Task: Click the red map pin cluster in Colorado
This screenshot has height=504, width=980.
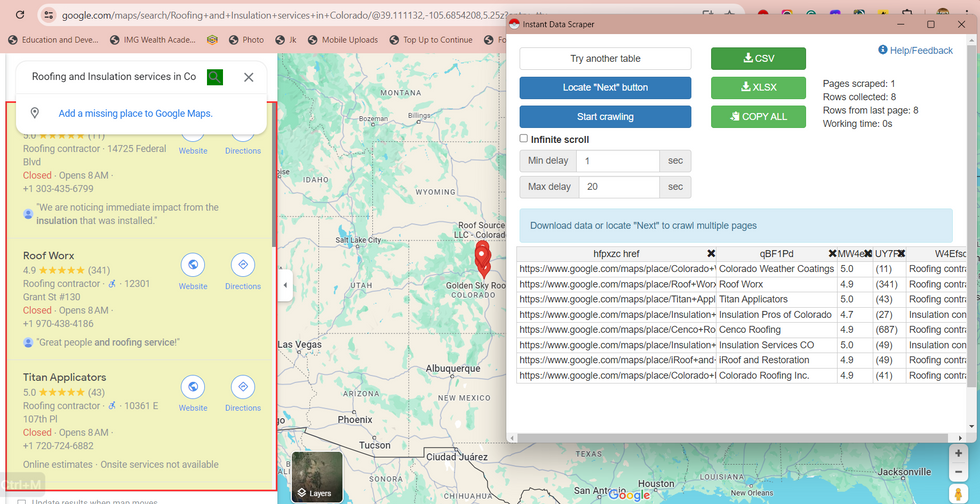Action: coord(482,258)
